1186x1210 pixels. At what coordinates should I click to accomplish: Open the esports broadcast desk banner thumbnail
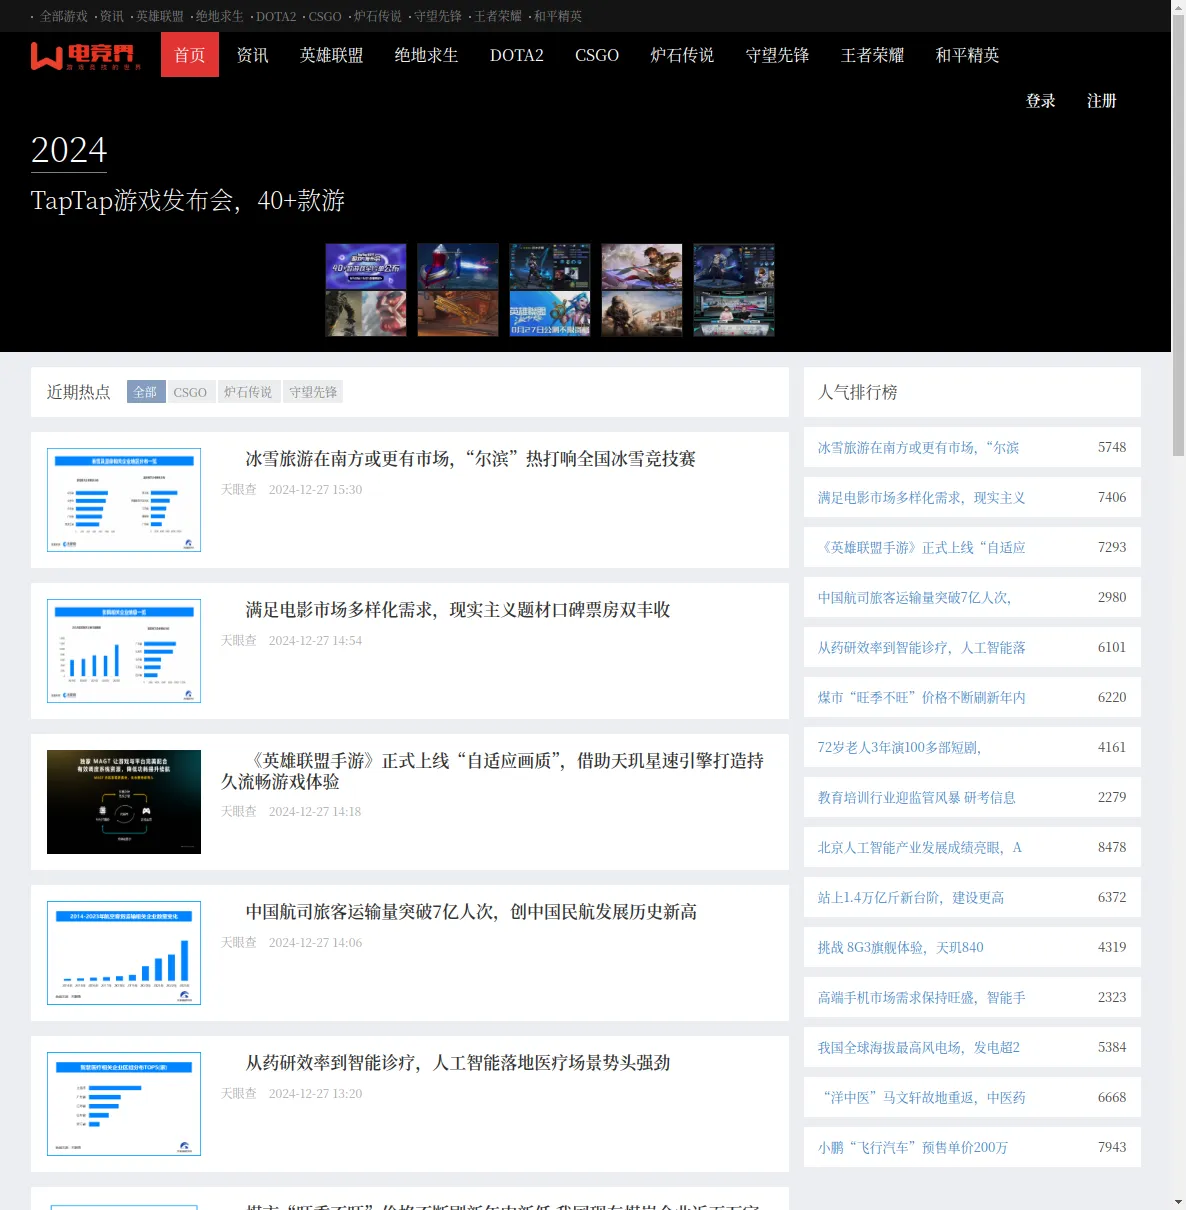click(734, 313)
